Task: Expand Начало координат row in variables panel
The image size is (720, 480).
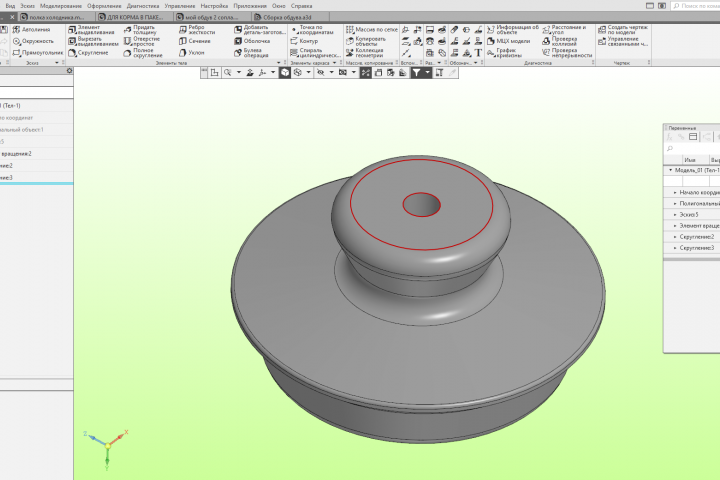Action: coord(675,192)
